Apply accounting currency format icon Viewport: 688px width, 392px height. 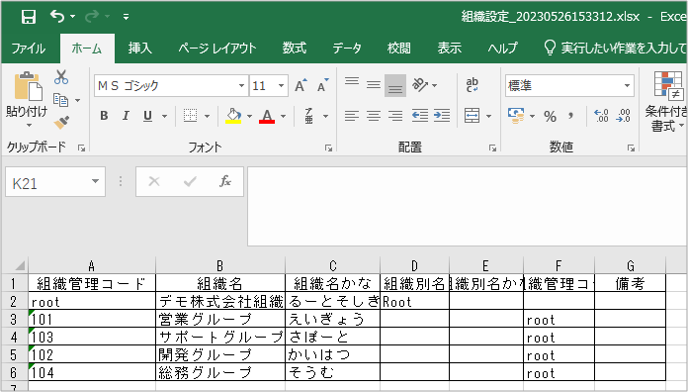pyautogui.click(x=516, y=116)
